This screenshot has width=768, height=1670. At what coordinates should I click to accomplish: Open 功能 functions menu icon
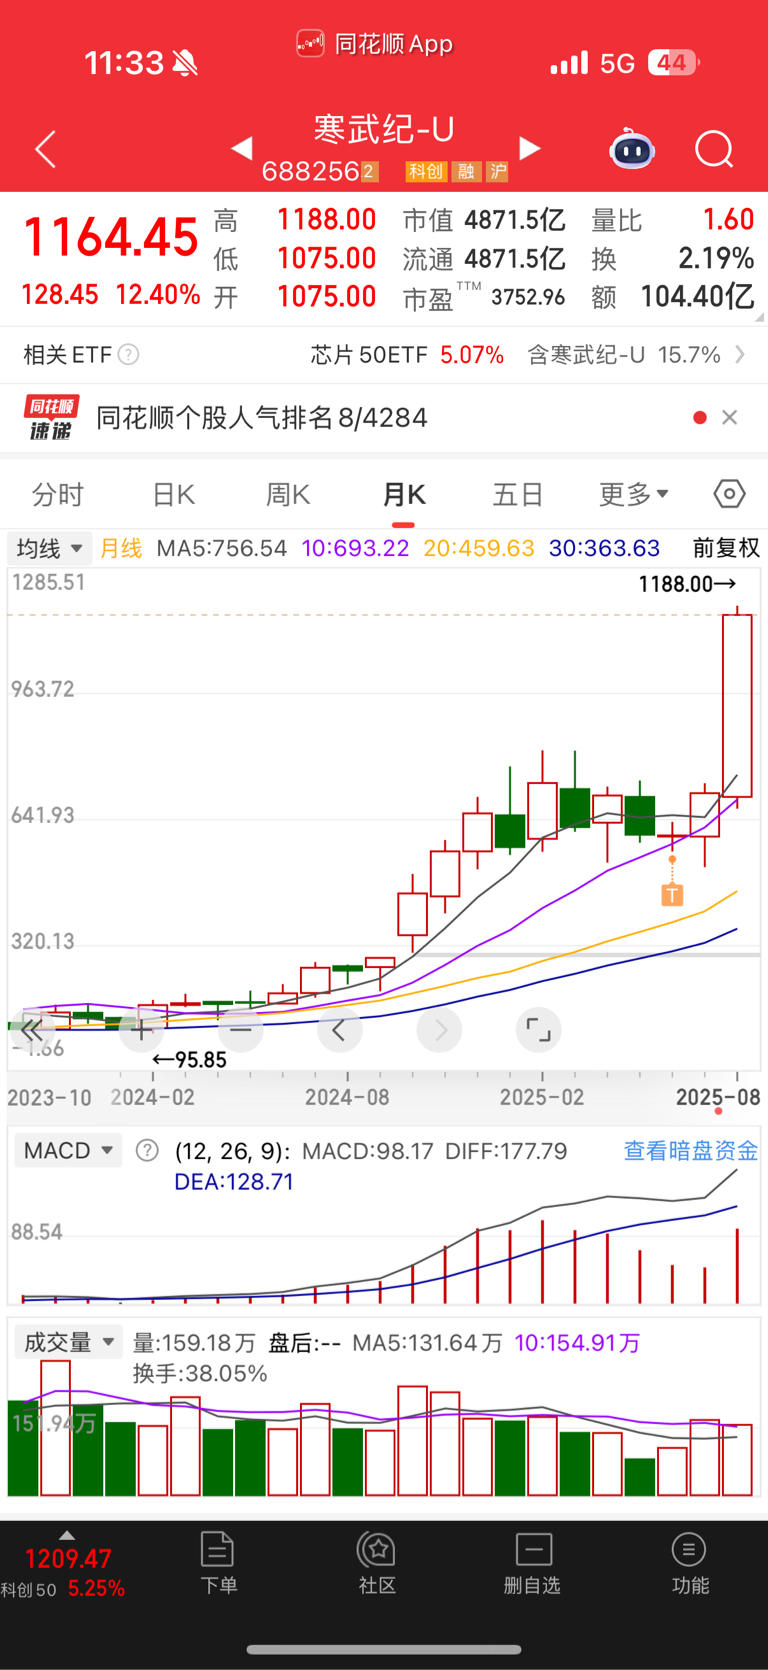pos(690,1562)
